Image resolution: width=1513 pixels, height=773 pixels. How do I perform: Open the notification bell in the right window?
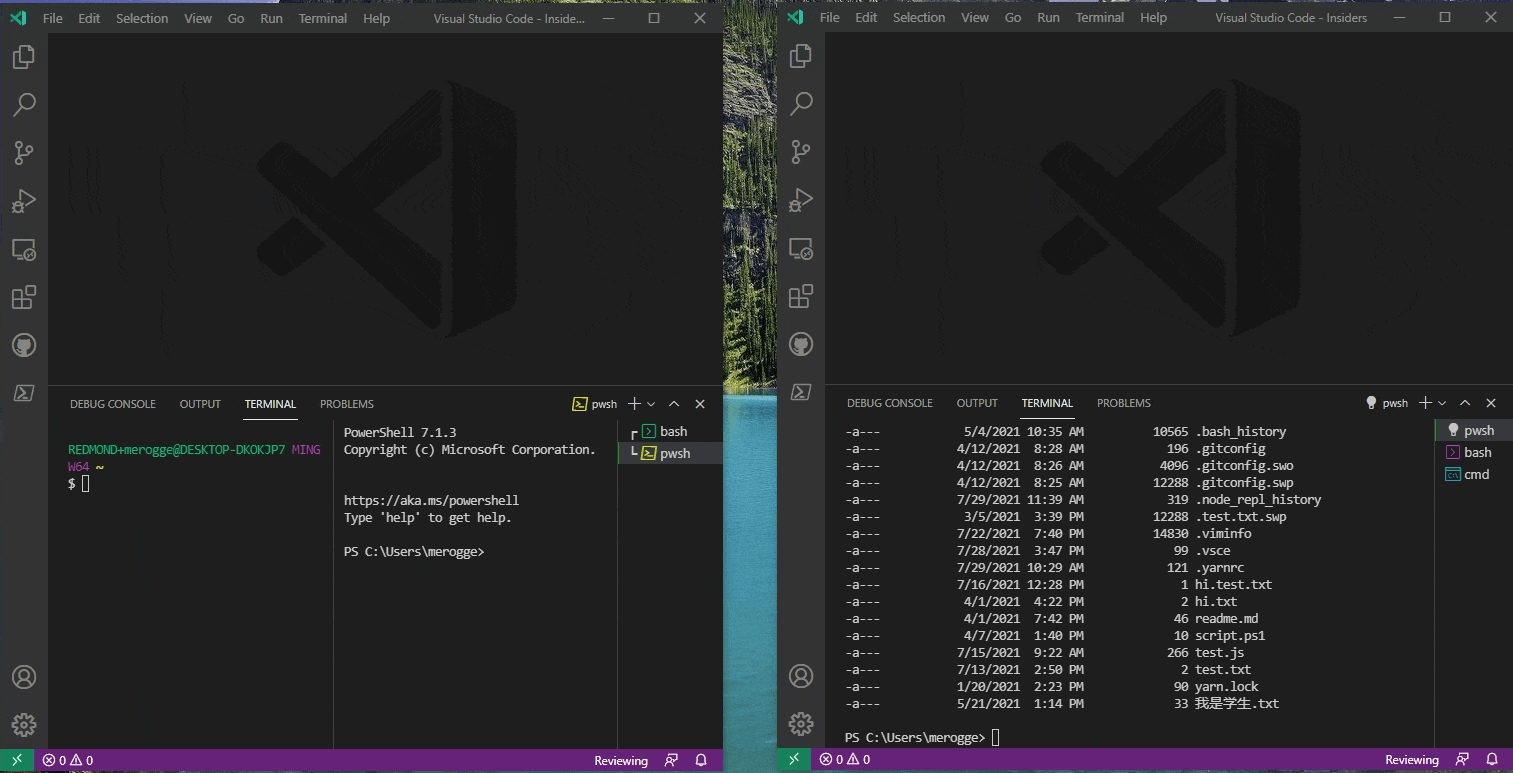[x=1491, y=759]
